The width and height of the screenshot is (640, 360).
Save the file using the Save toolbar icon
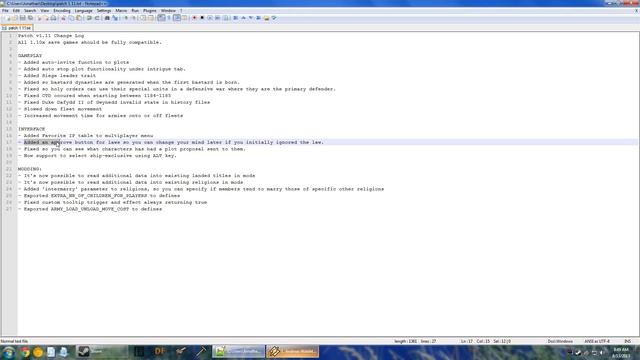pyautogui.click(x=22, y=18)
